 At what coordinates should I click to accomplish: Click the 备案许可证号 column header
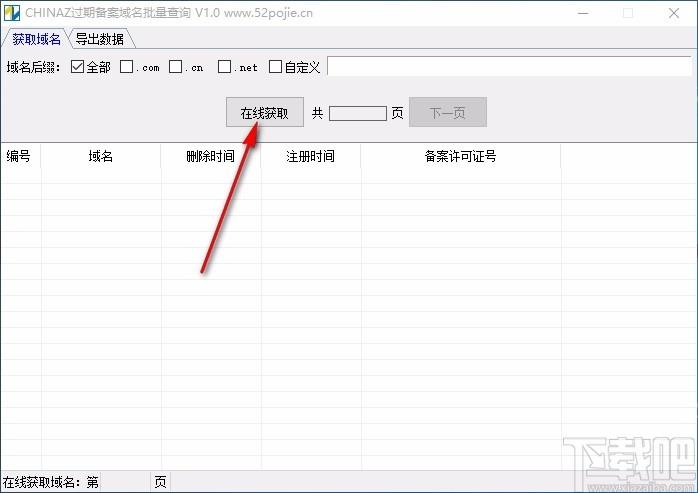[x=461, y=156]
